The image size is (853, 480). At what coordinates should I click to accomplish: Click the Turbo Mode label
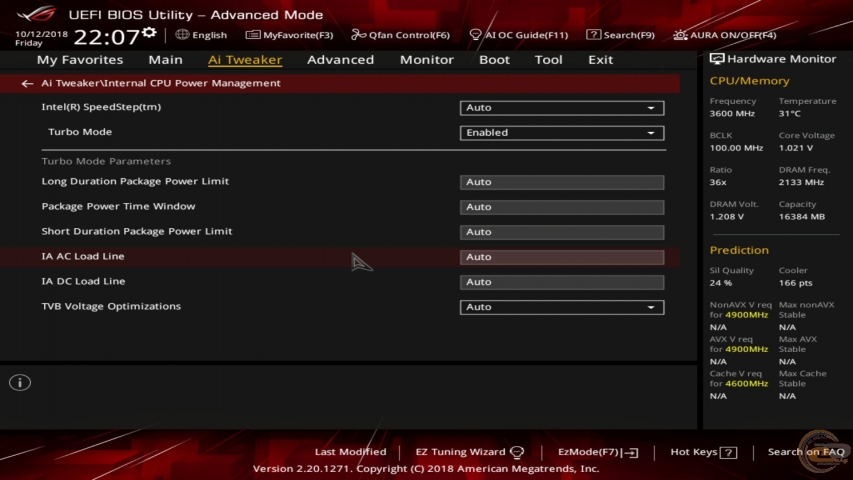80,132
